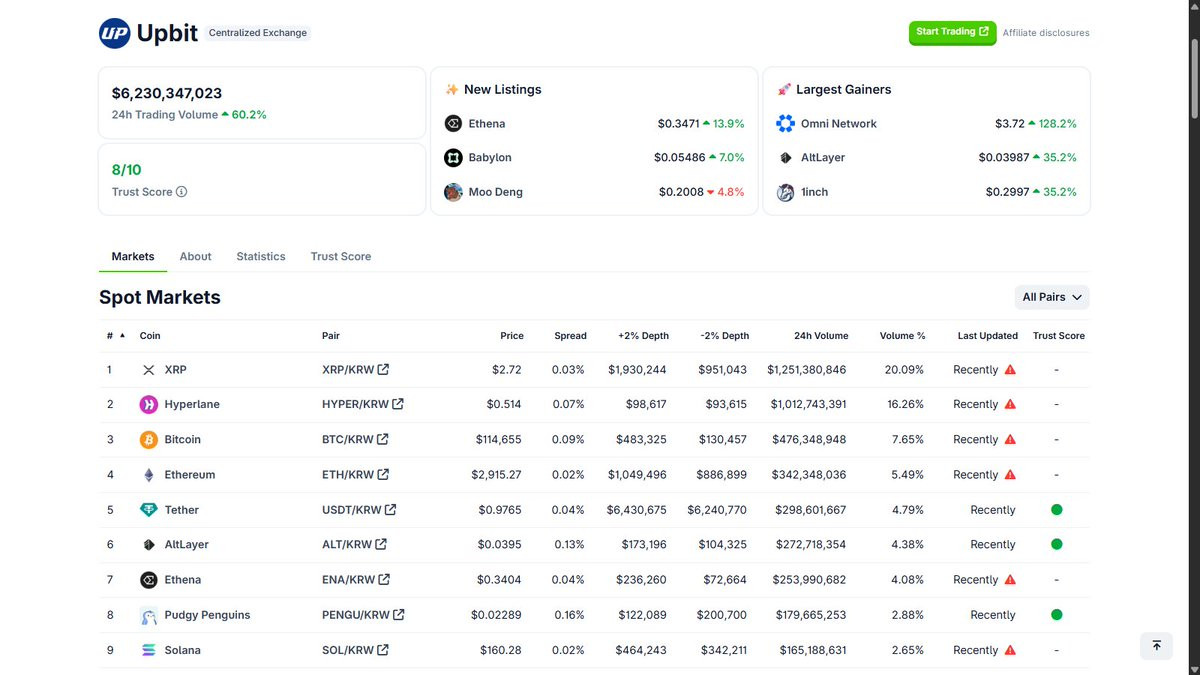Click the Babylon name in New Listings

(490, 158)
